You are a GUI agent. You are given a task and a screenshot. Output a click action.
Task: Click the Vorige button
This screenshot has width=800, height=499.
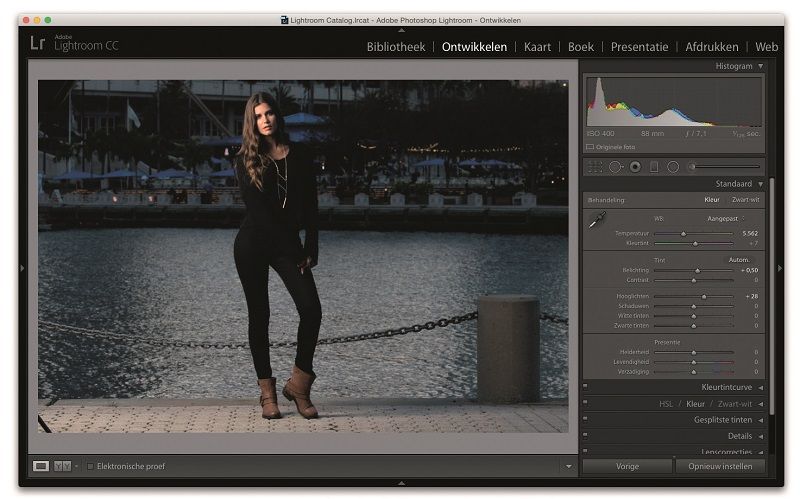pyautogui.click(x=627, y=466)
